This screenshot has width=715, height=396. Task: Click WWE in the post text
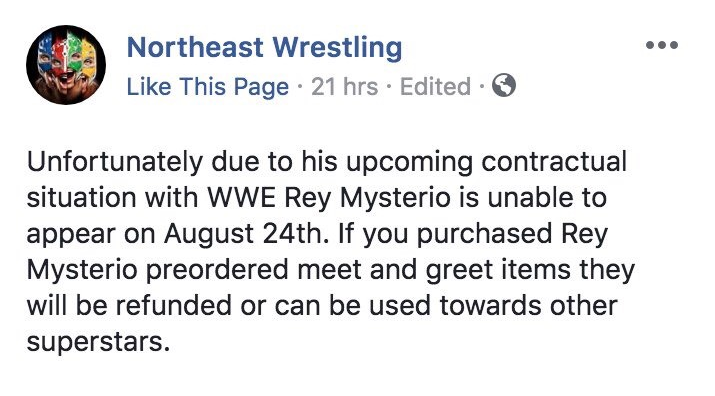pos(242,198)
